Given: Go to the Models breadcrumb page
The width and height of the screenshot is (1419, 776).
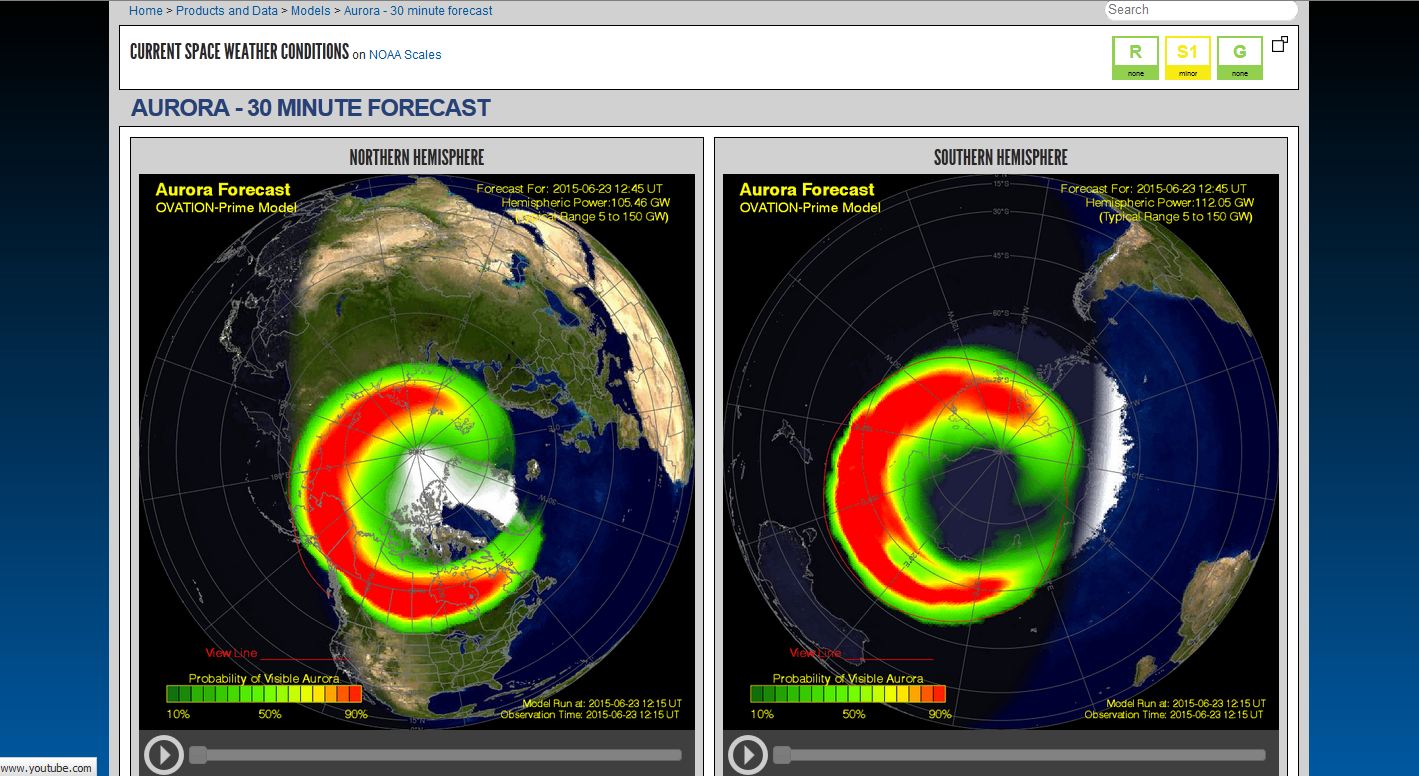Looking at the screenshot, I should [x=311, y=11].
